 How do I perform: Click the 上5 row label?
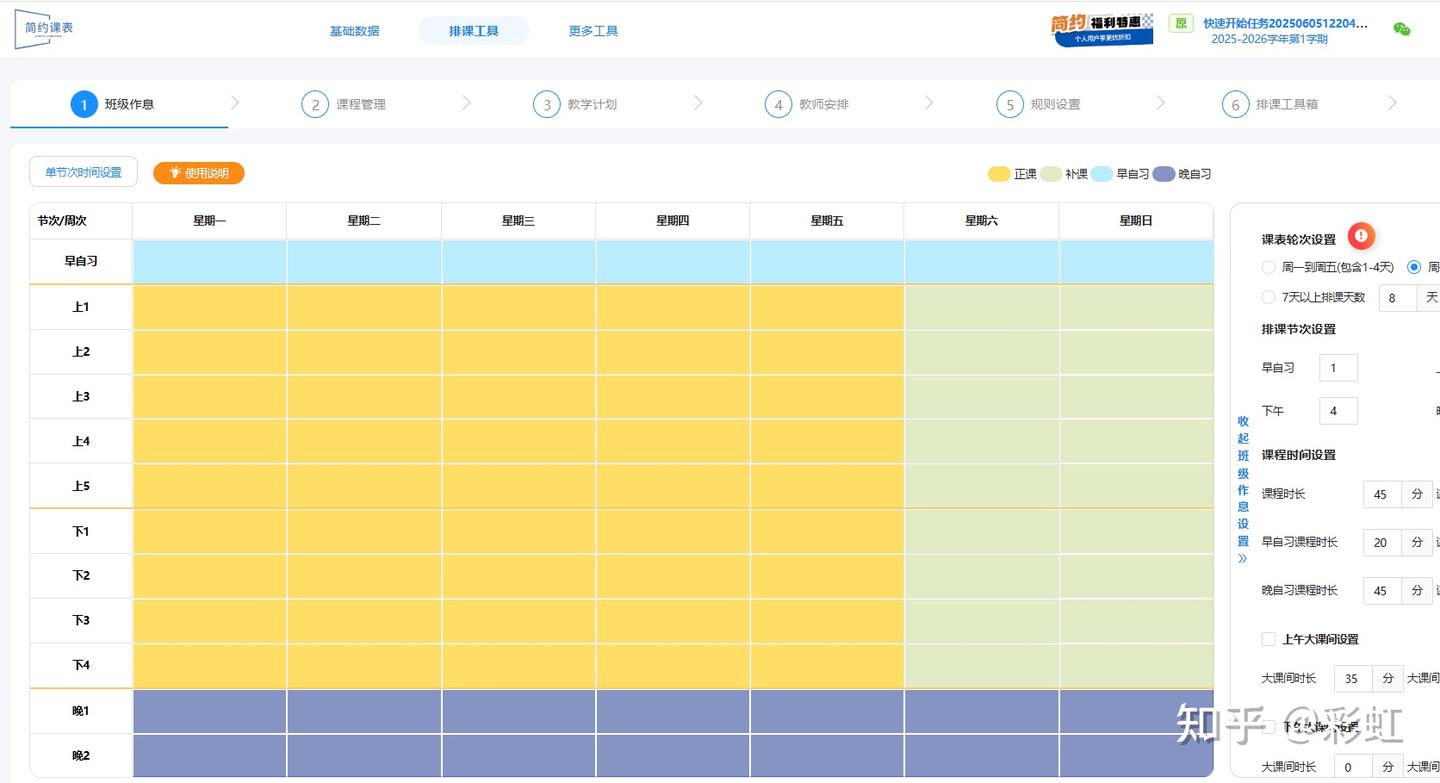pos(81,486)
